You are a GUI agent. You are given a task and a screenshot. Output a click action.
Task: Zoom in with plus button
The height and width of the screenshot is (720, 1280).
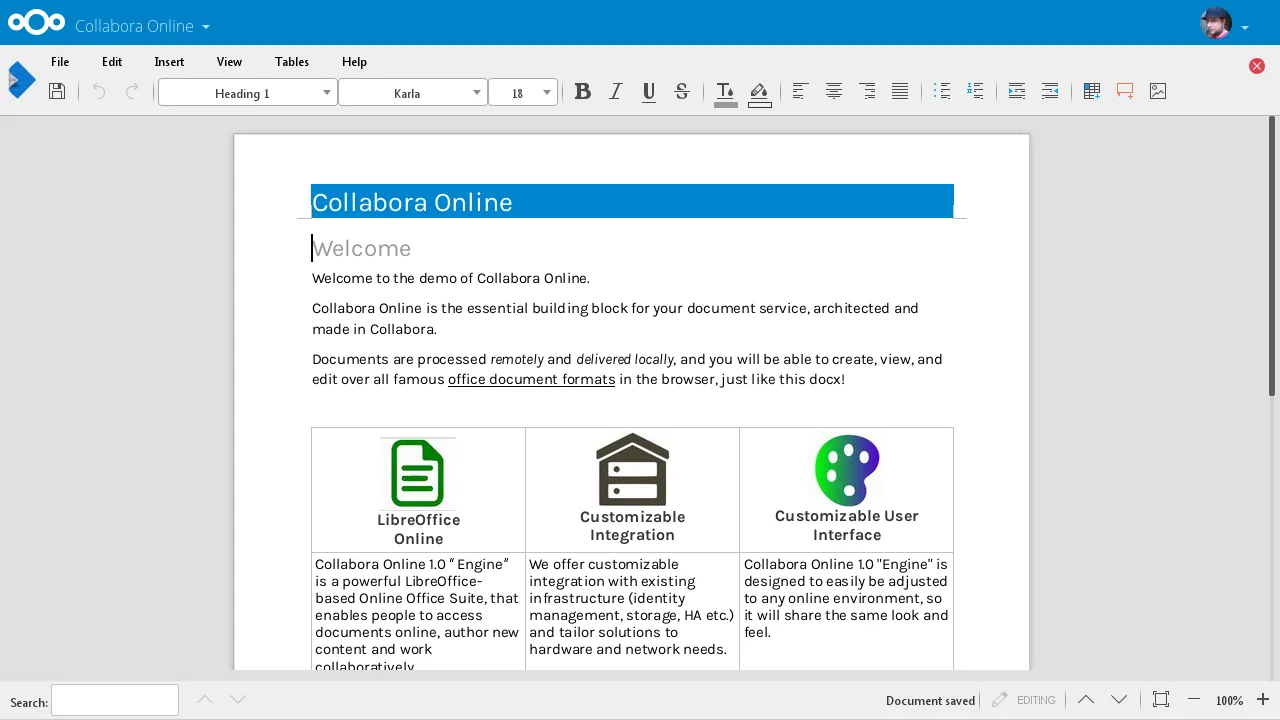[1263, 700]
